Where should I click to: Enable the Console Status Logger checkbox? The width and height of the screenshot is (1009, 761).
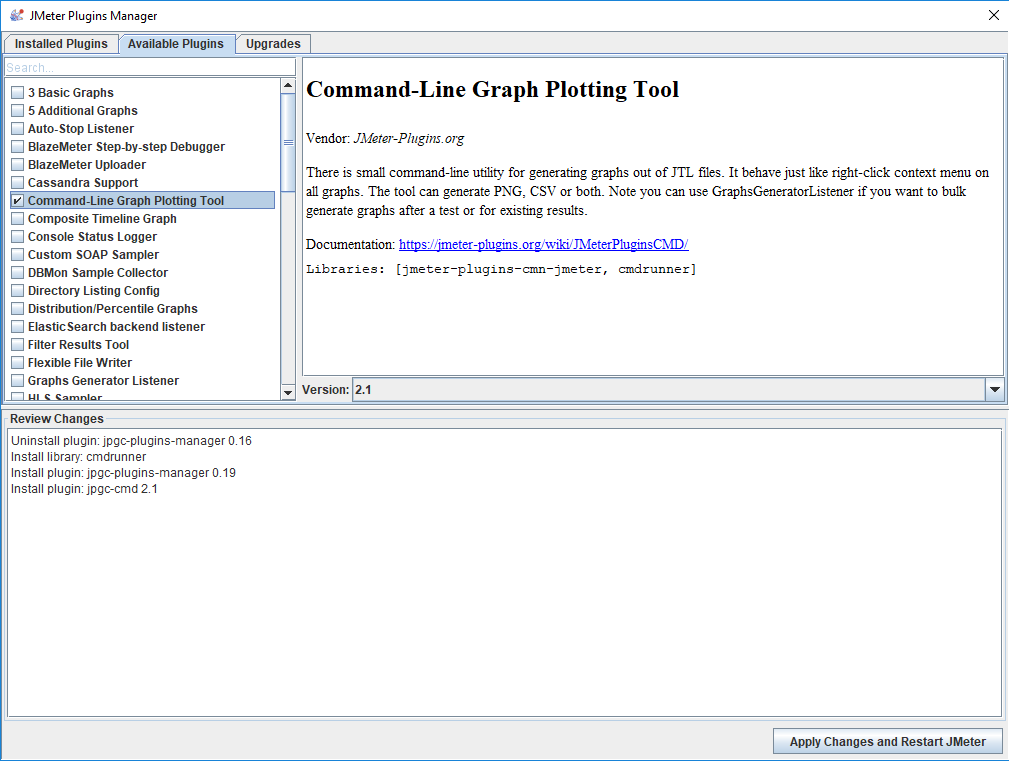tap(17, 237)
